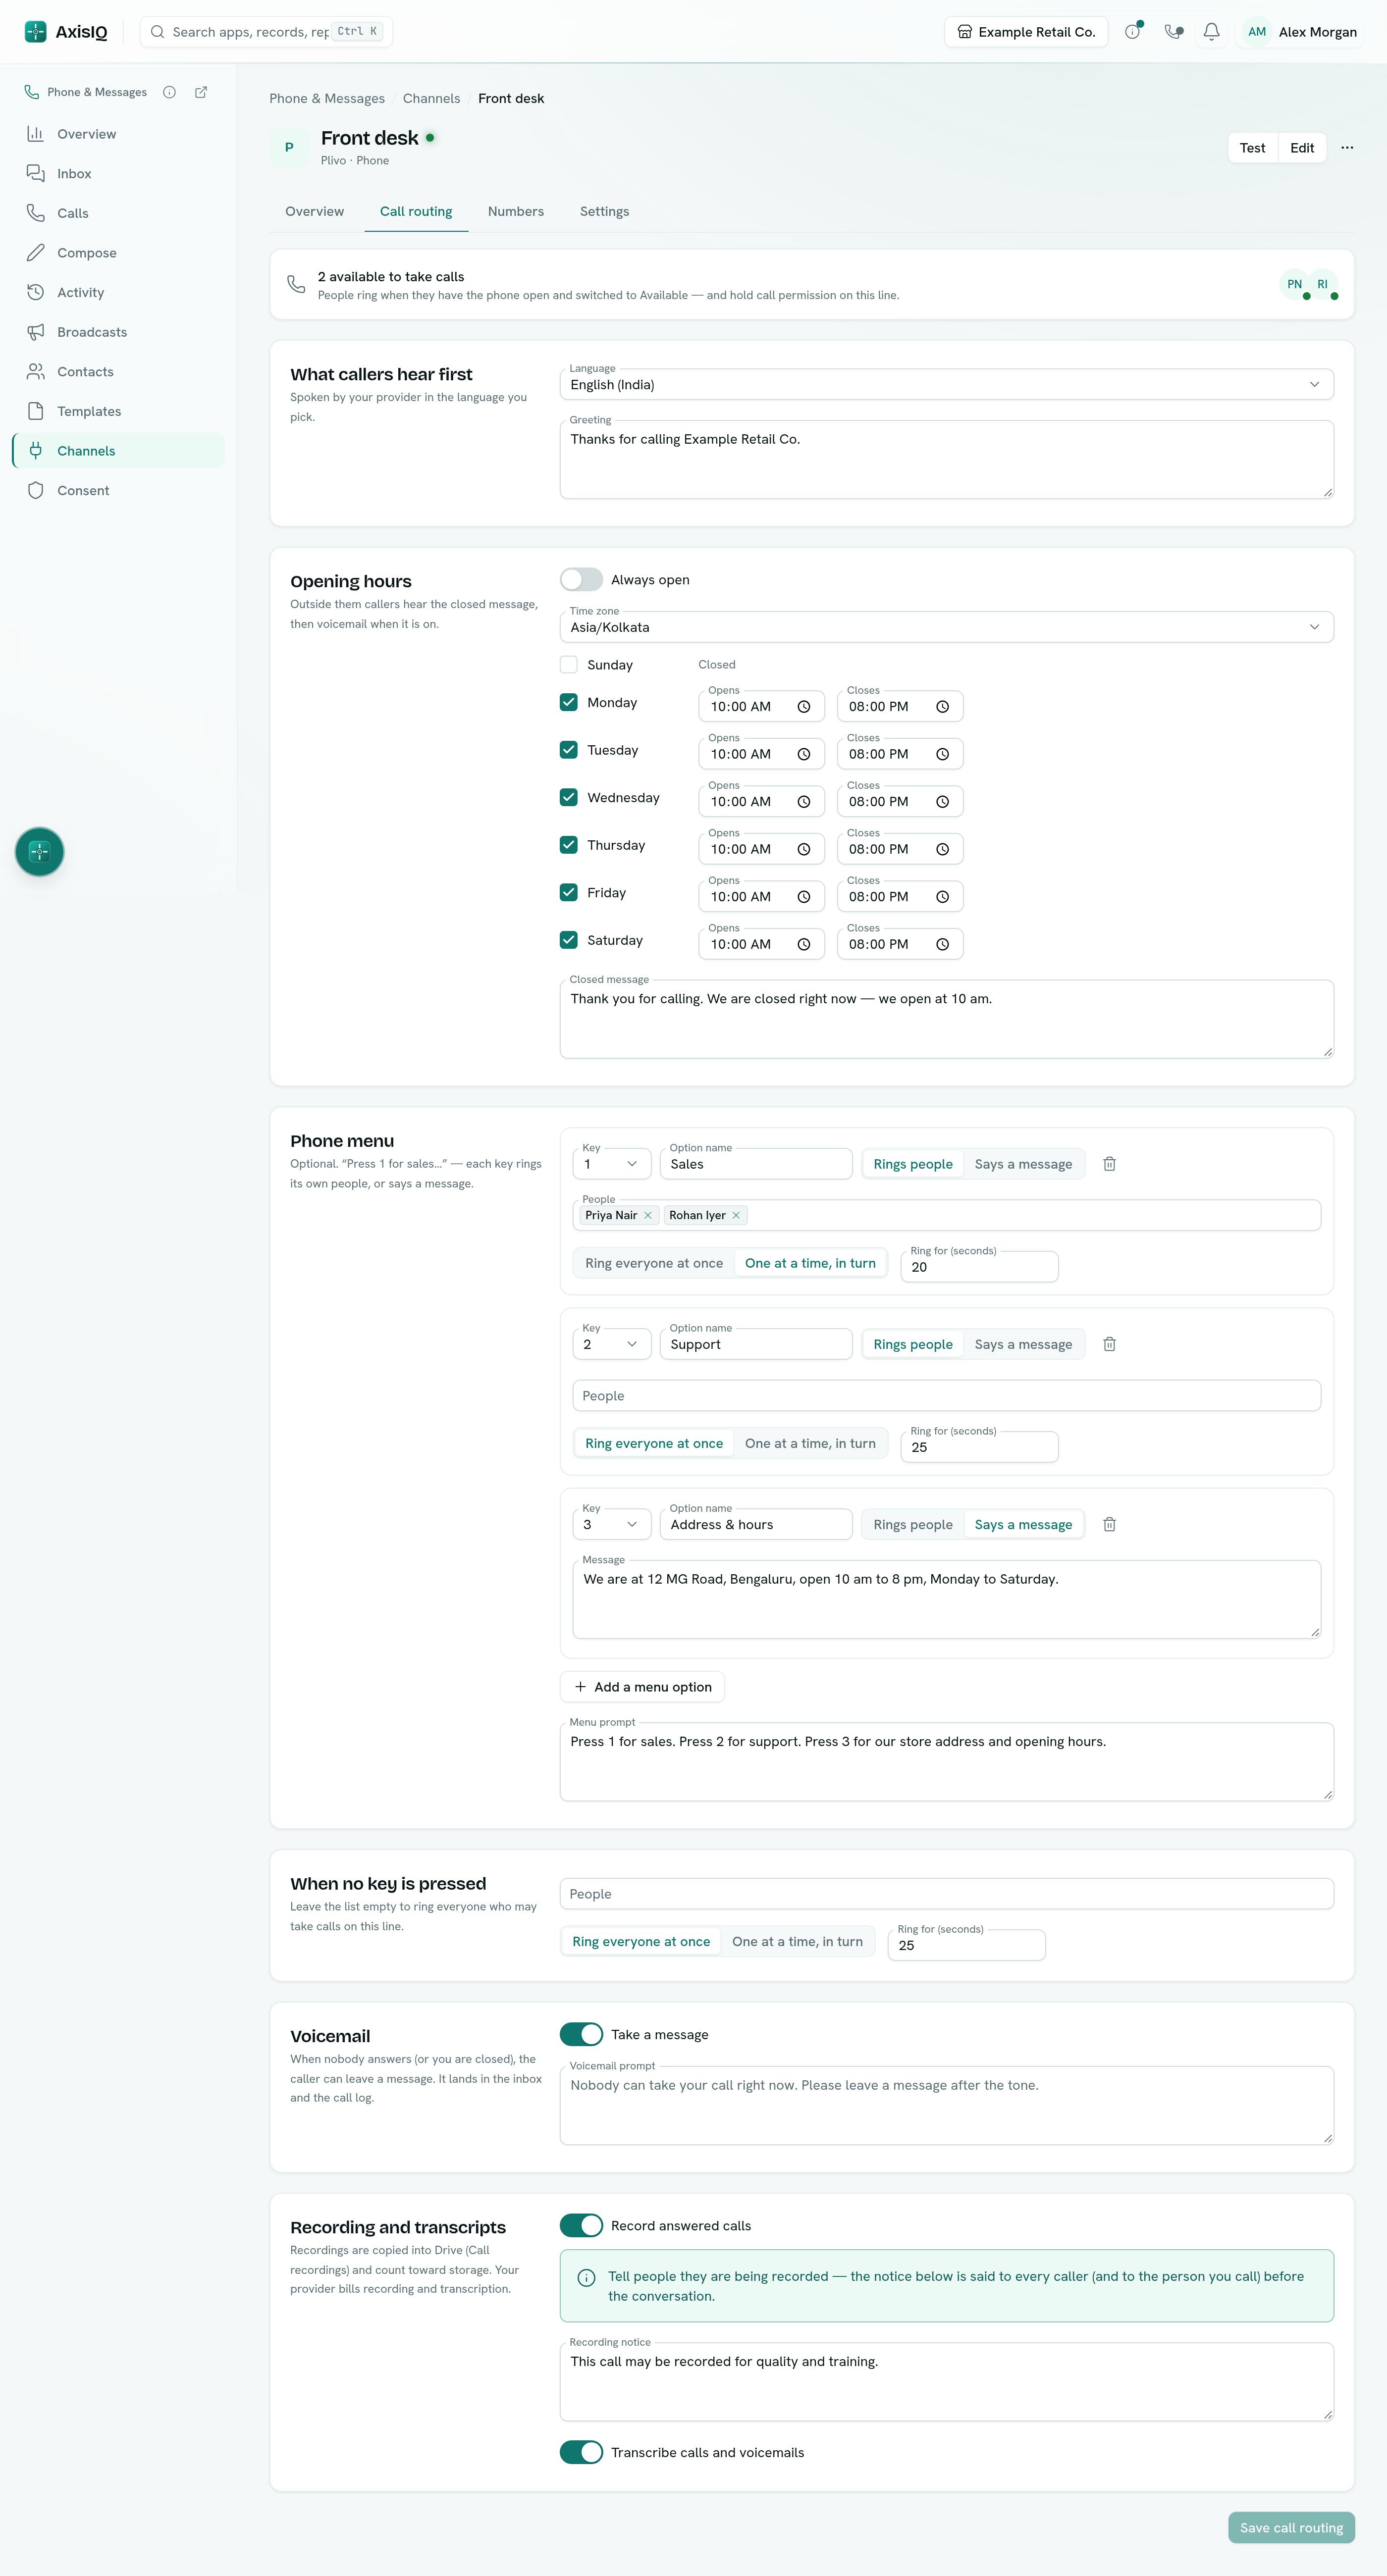Image resolution: width=1387 pixels, height=2576 pixels.
Task: Select the Call routing tab
Action: tap(416, 212)
